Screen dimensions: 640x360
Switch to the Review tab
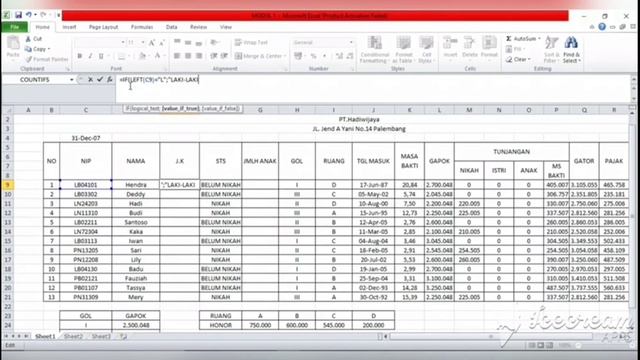click(198, 27)
